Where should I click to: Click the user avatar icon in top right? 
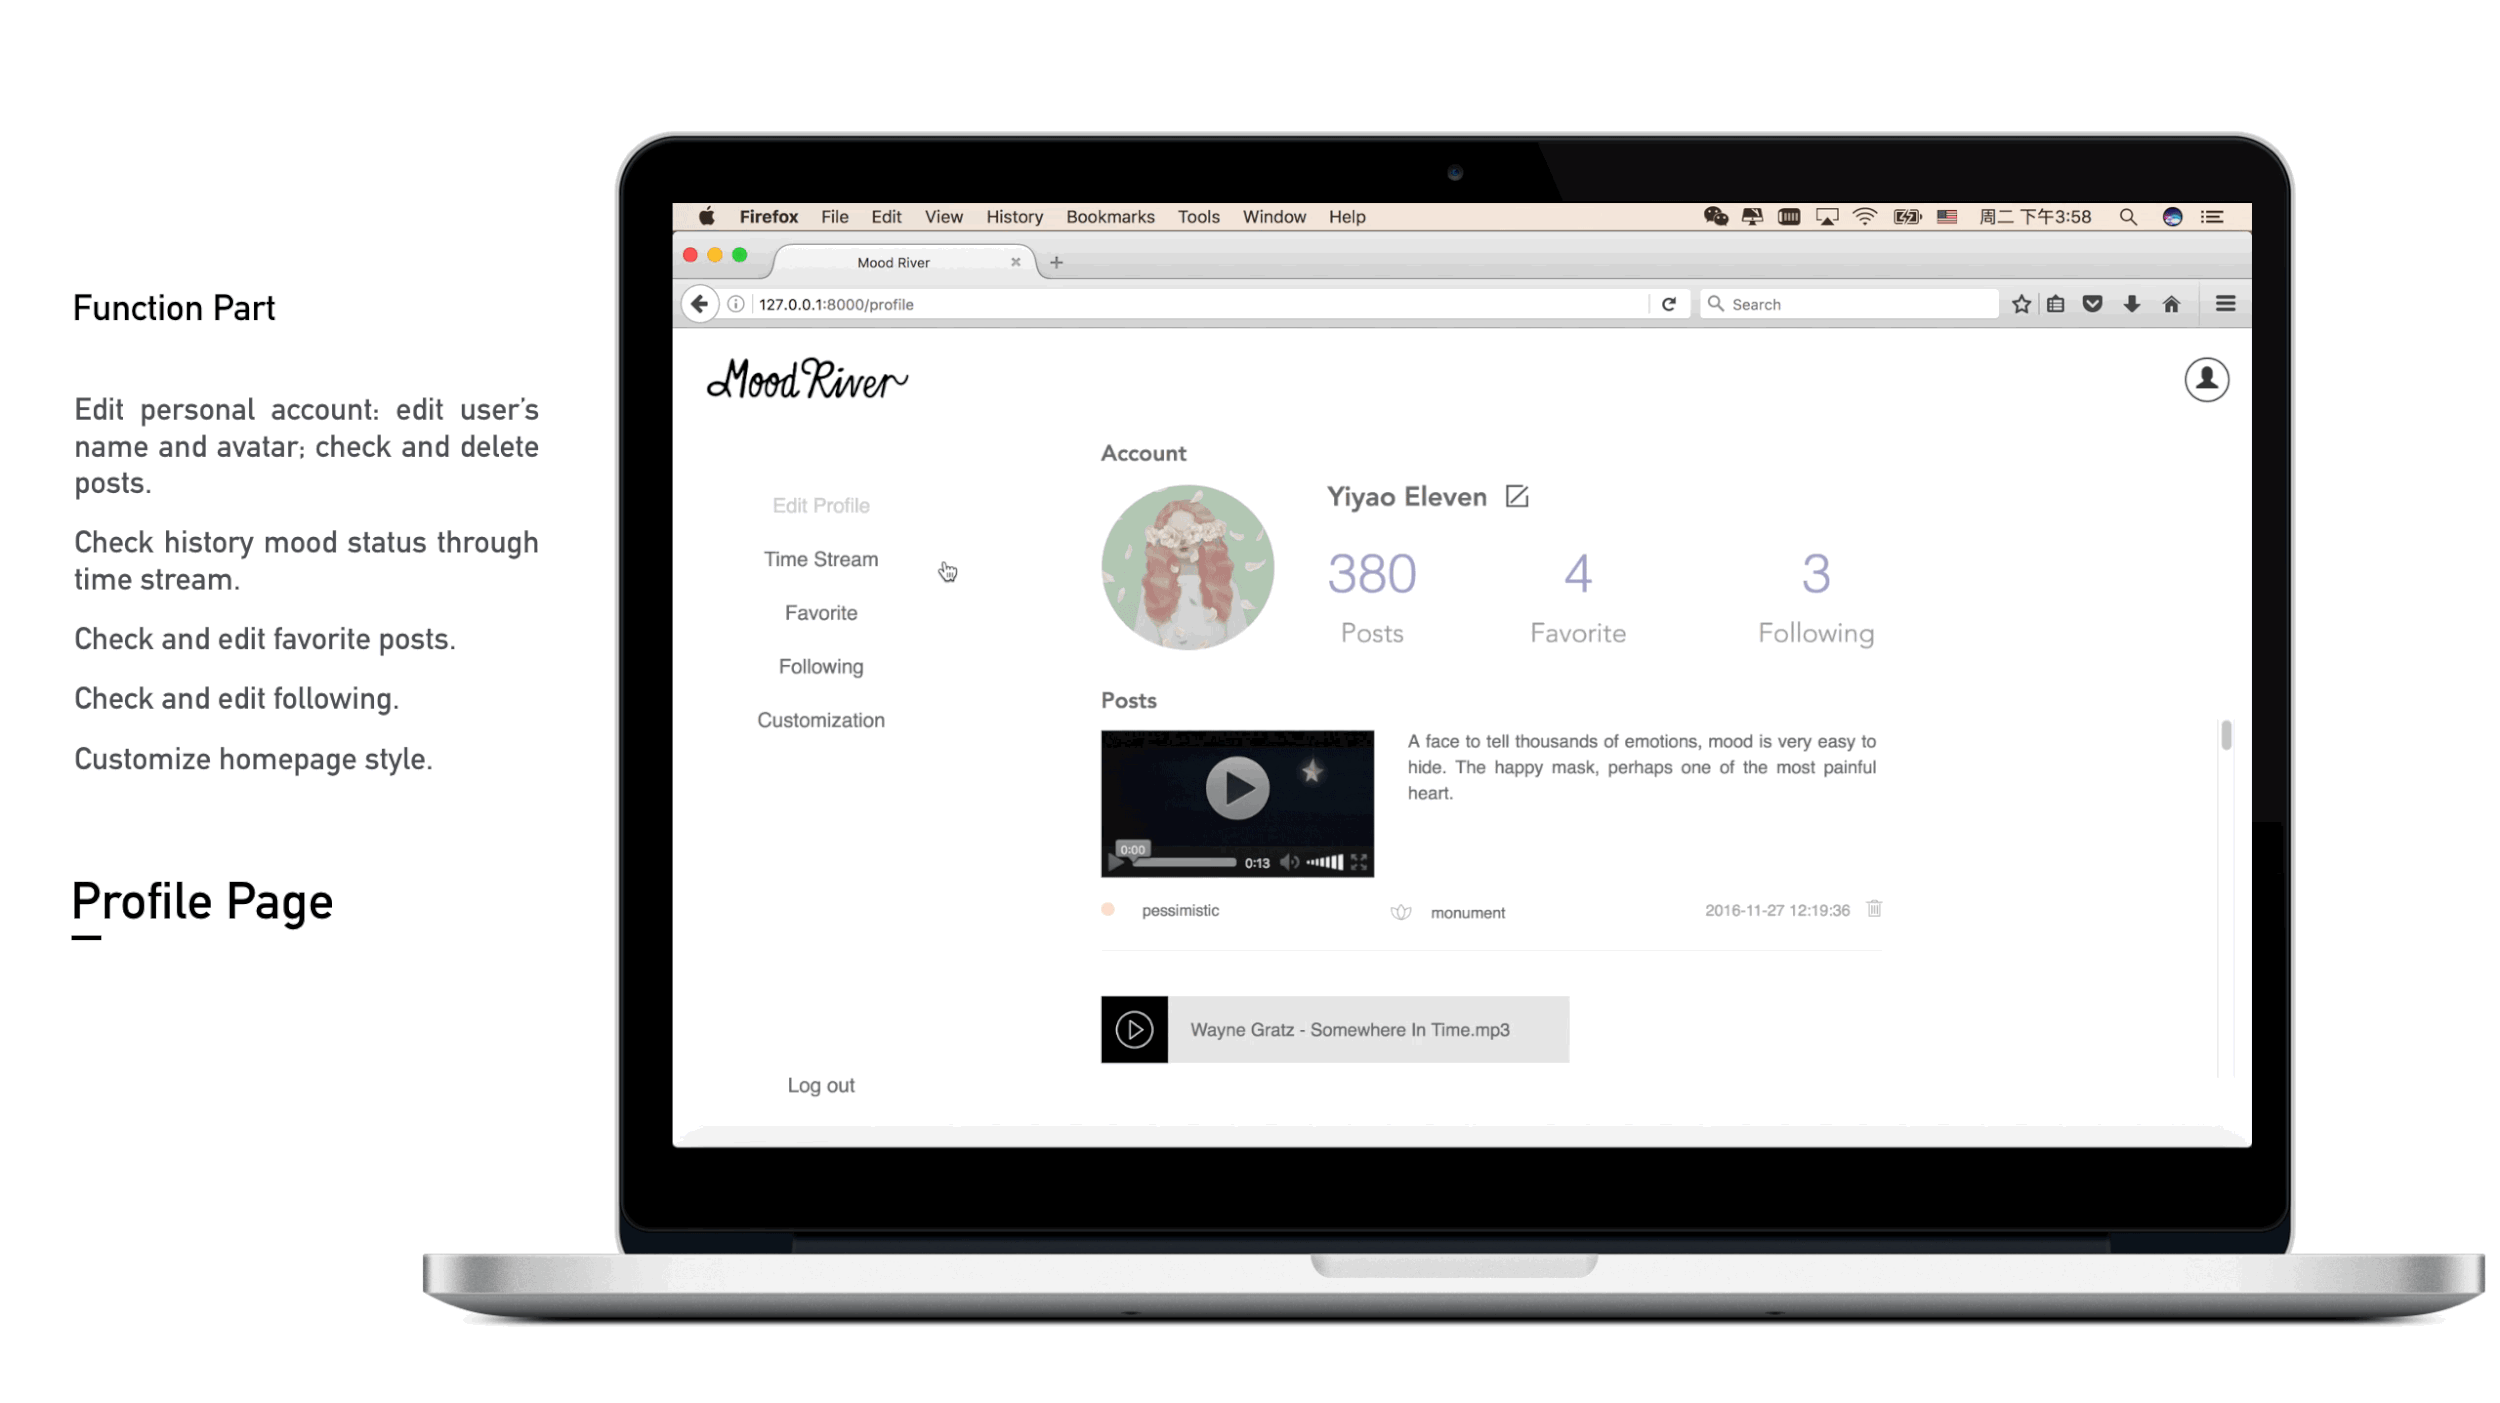pyautogui.click(x=2206, y=380)
